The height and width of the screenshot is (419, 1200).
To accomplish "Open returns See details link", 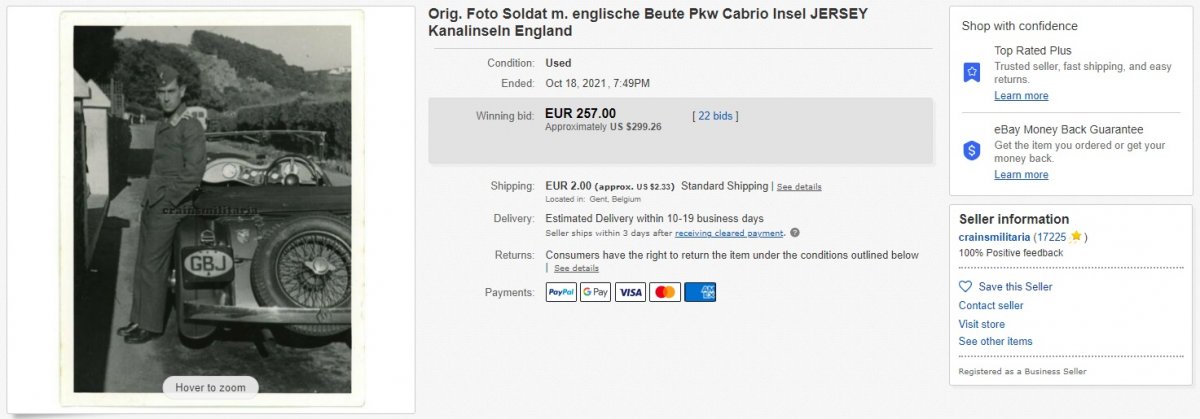I will click(x=577, y=268).
